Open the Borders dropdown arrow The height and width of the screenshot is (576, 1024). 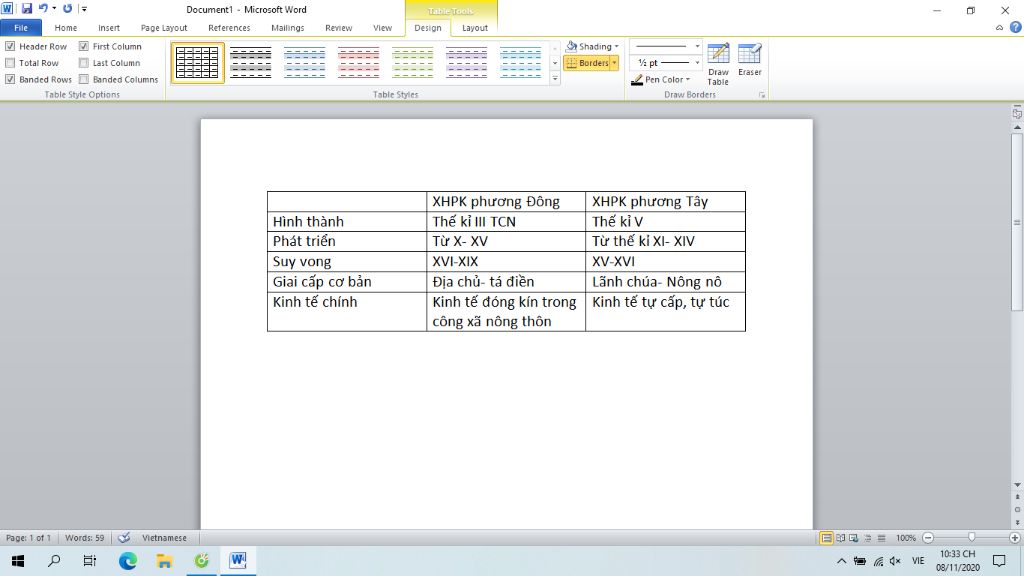point(615,63)
